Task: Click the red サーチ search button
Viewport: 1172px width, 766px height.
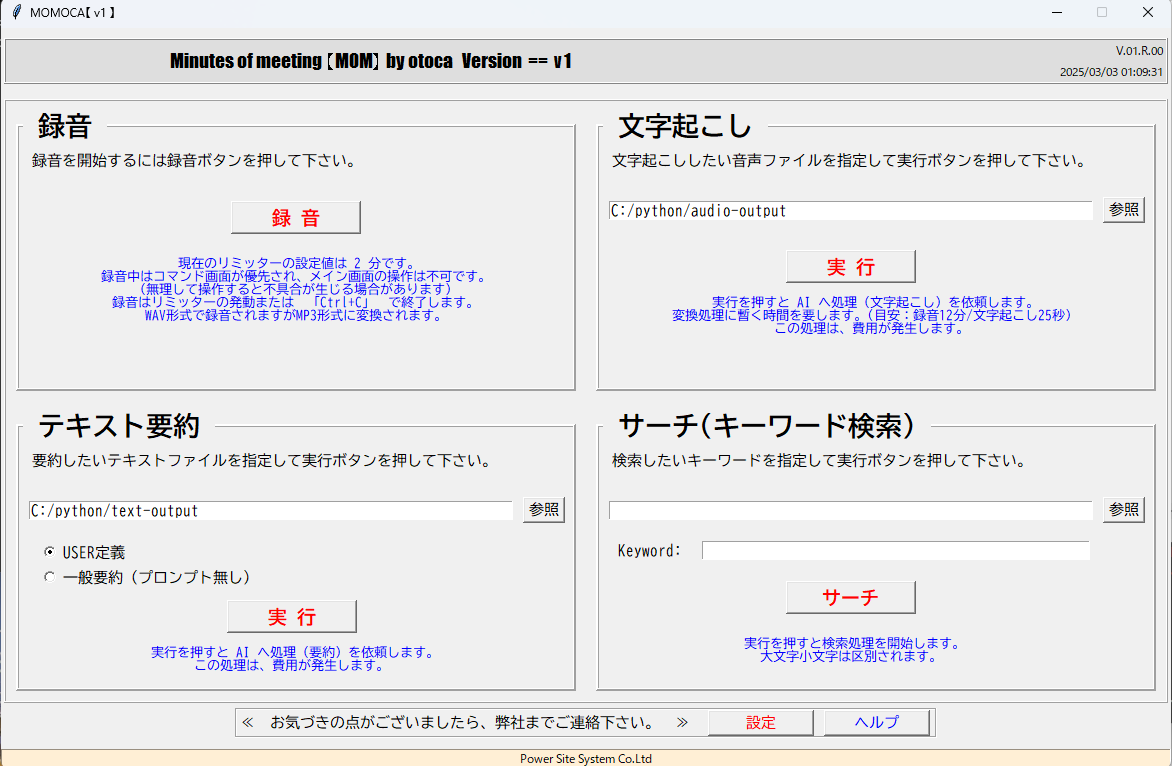Action: coord(850,597)
